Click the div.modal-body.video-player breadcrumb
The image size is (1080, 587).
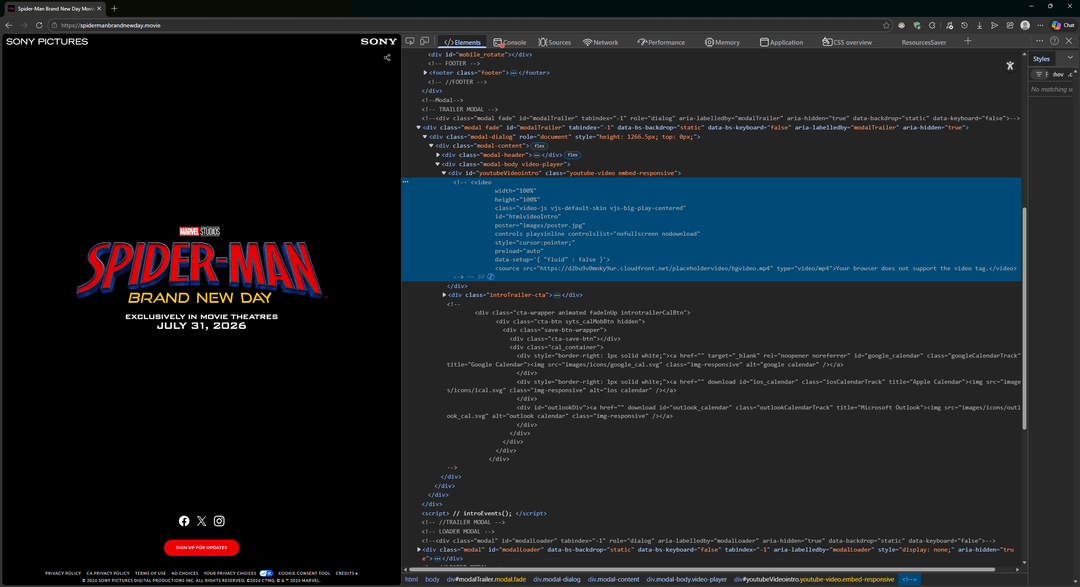click(687, 579)
